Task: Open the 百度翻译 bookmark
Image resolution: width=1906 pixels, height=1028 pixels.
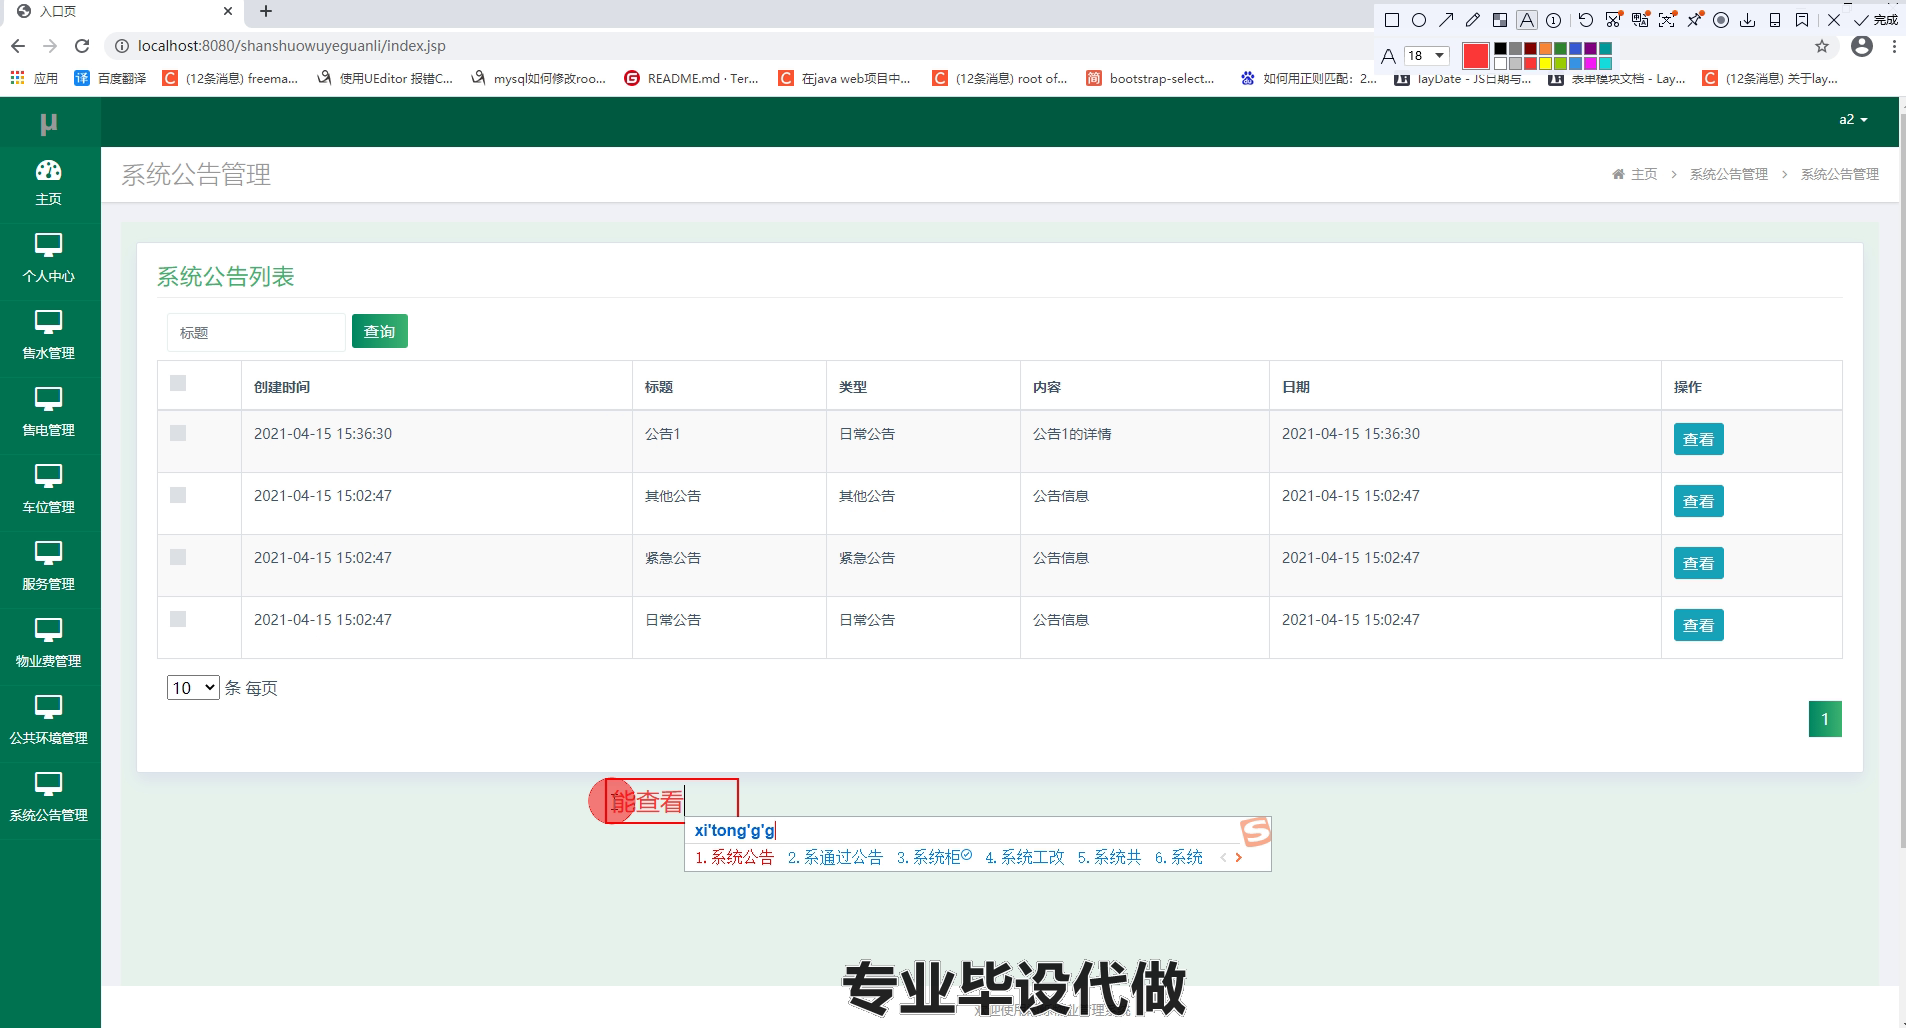Action: point(111,78)
